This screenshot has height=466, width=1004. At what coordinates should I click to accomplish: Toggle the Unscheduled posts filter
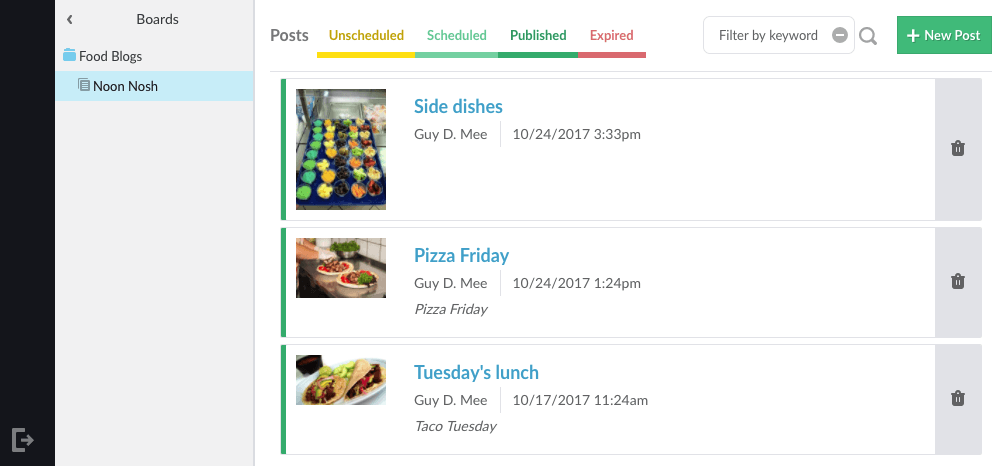click(x=366, y=36)
